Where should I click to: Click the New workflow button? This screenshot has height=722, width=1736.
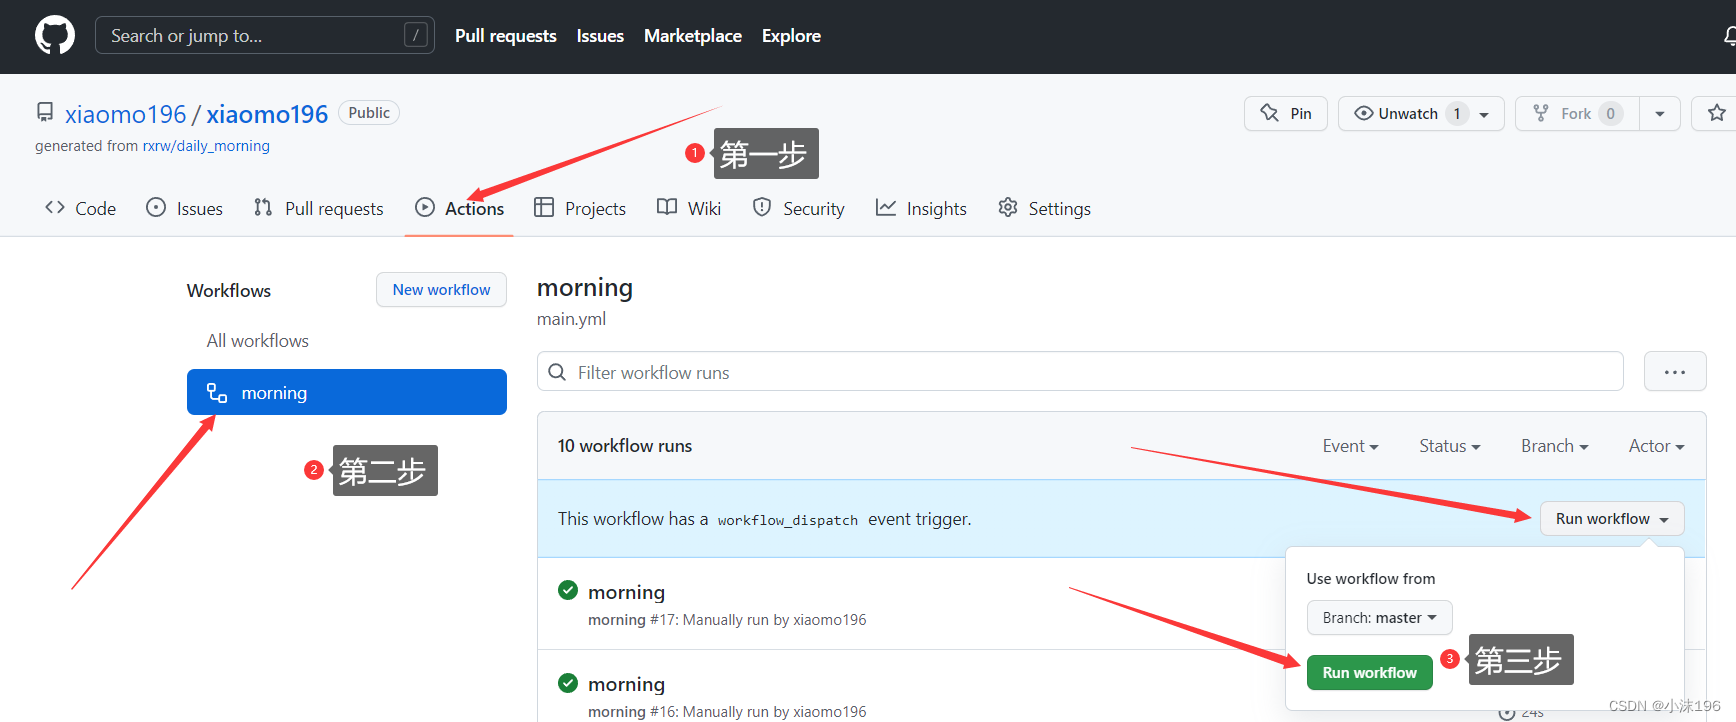coord(441,289)
